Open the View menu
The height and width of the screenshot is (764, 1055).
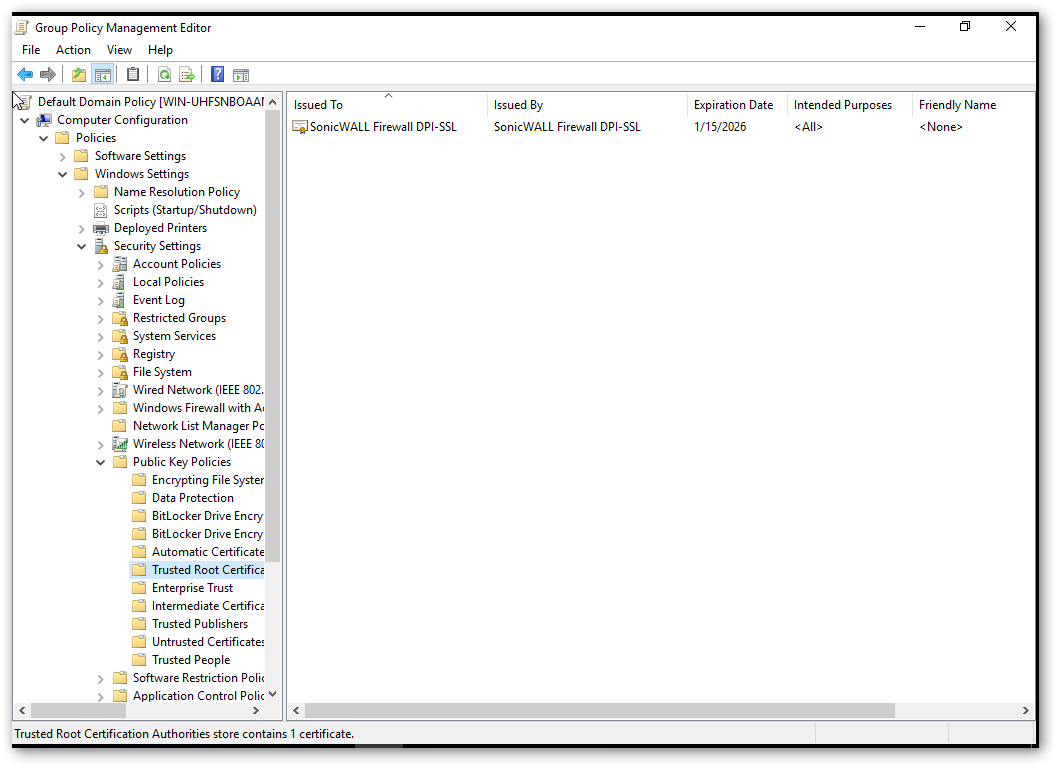coord(119,50)
